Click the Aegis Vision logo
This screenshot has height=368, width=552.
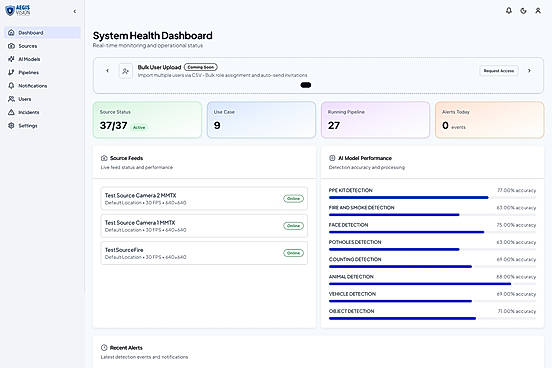coord(18,11)
